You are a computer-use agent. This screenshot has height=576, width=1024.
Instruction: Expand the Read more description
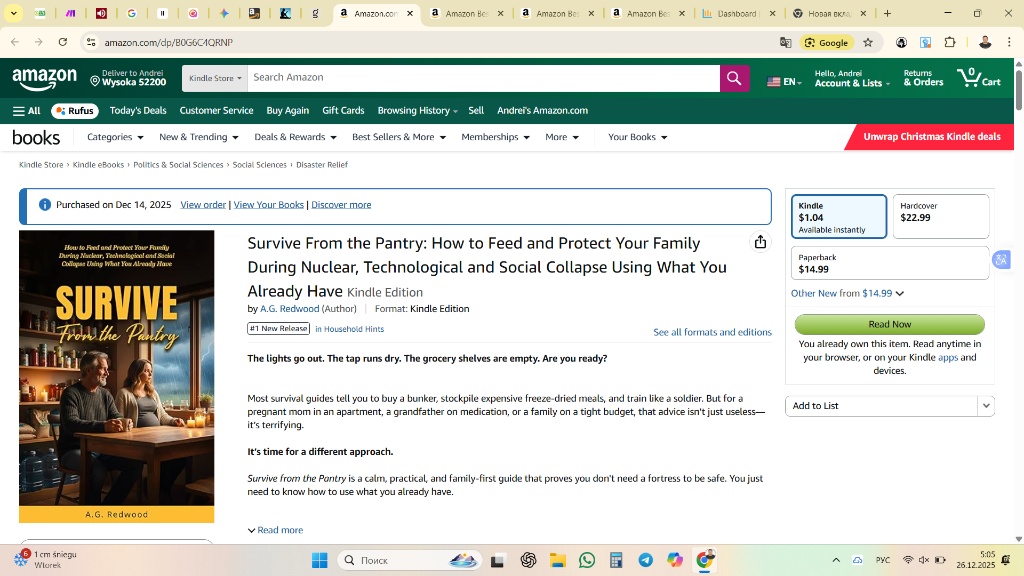(279, 530)
